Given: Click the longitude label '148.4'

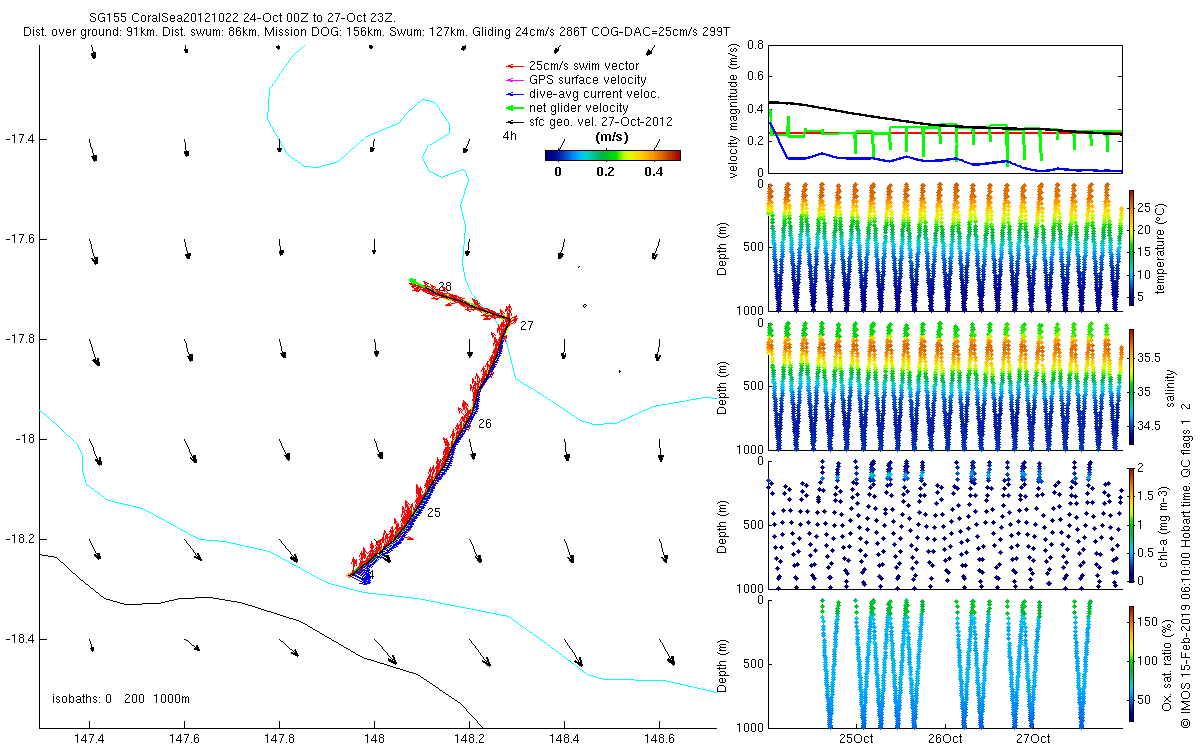Looking at the screenshot, I should 564,739.
